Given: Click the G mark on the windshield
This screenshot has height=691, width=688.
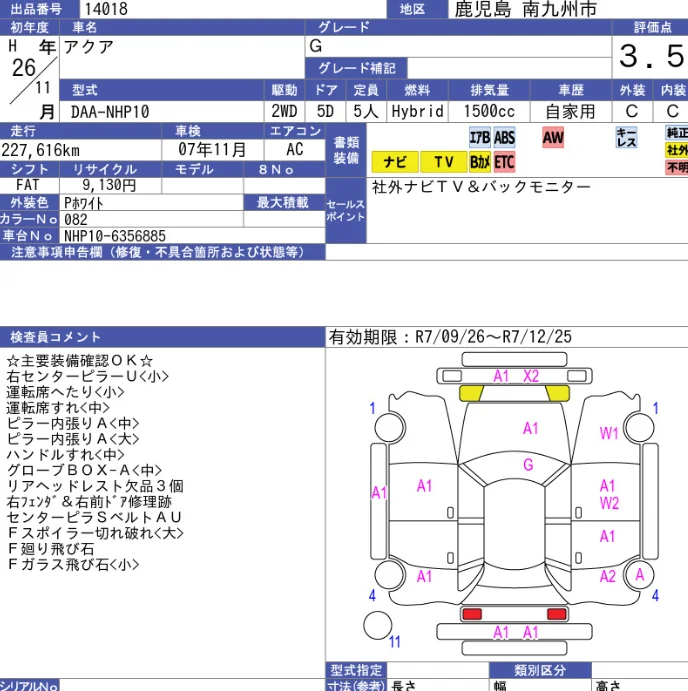Looking at the screenshot, I should click(x=528, y=465).
